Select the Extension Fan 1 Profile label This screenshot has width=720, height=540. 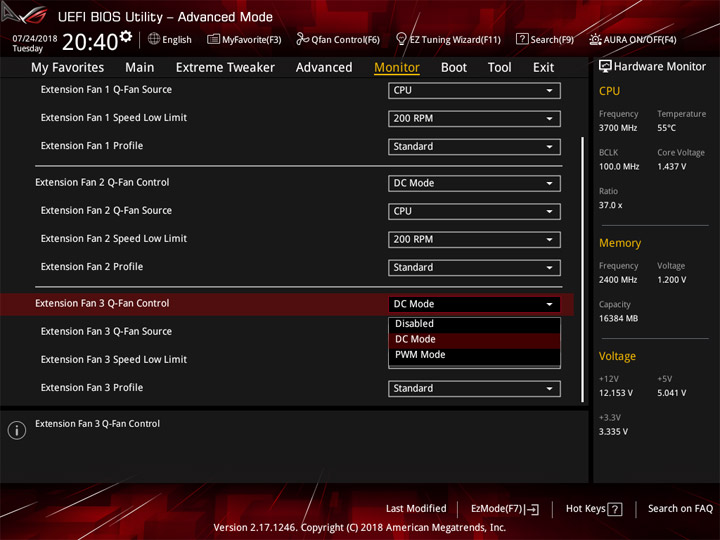coord(92,146)
